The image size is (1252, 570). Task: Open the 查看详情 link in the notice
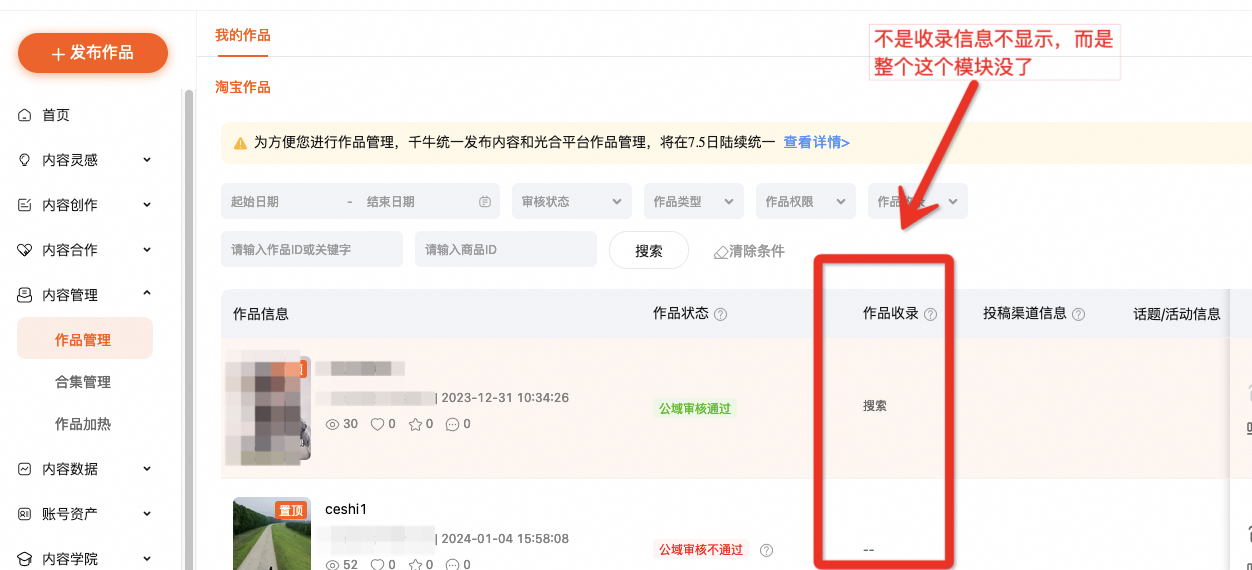[816, 142]
